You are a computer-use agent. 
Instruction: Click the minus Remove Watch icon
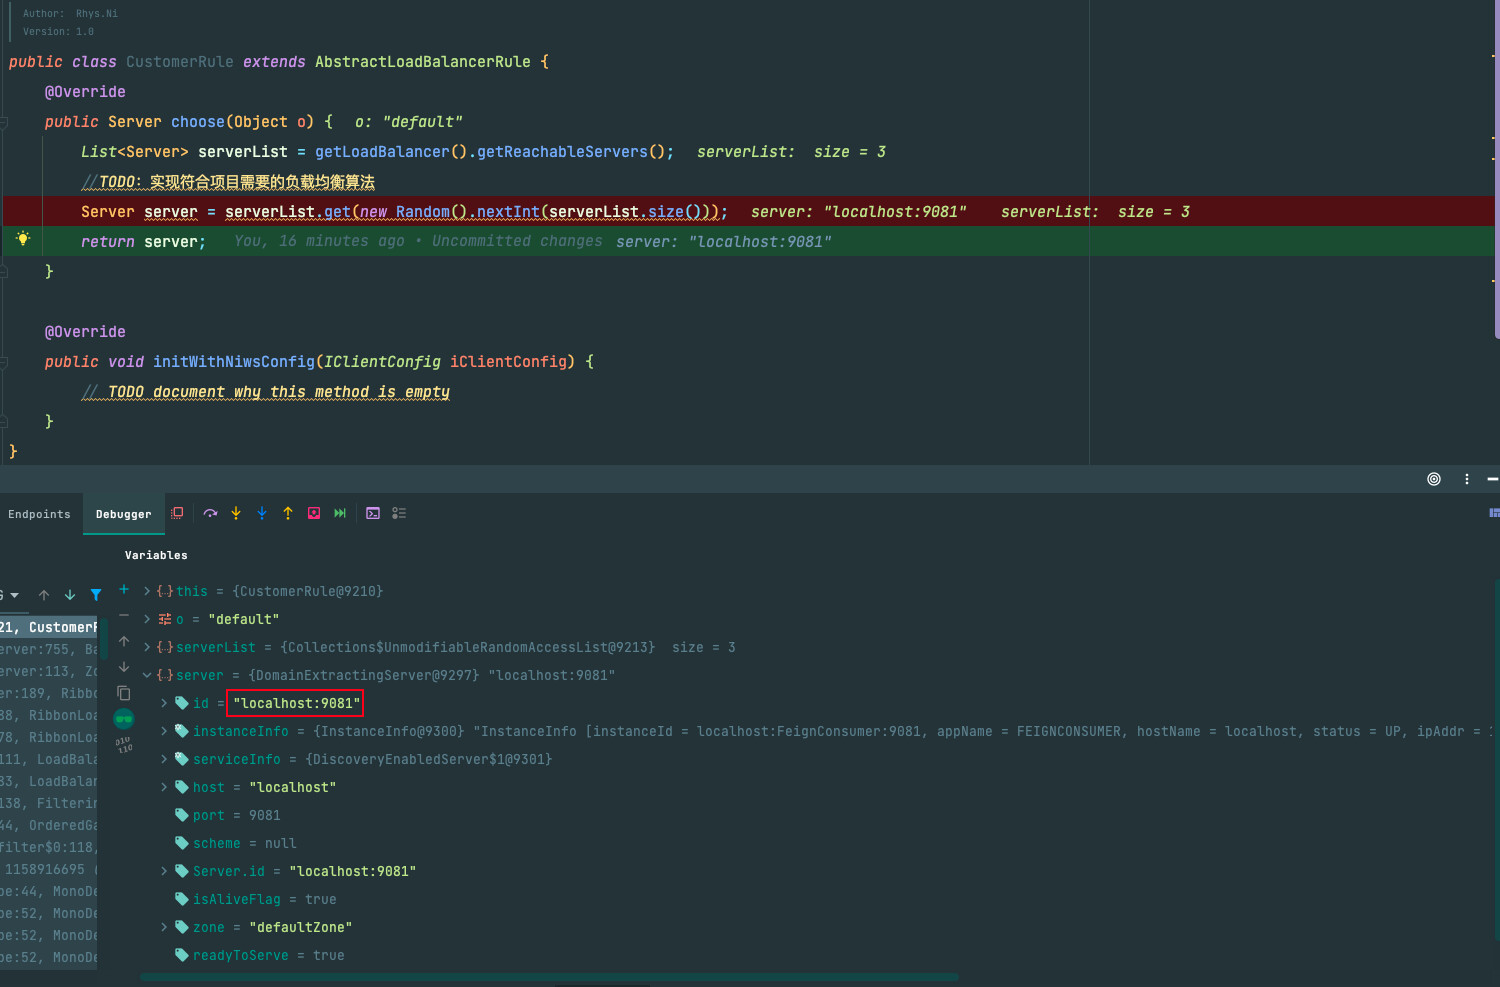click(x=124, y=615)
